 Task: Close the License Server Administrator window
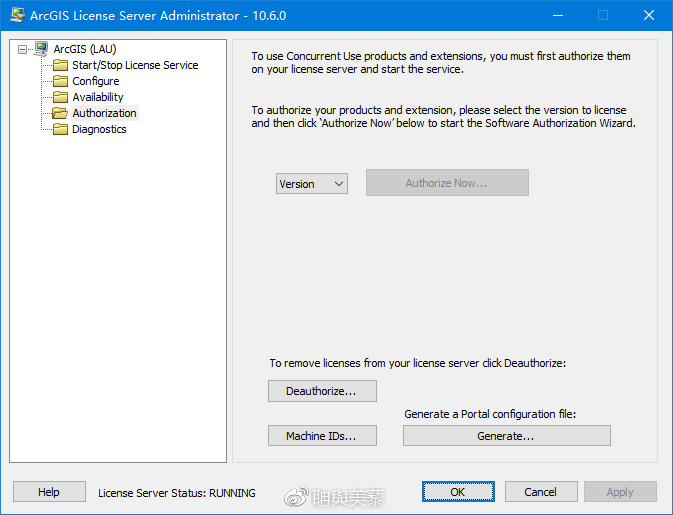(x=649, y=15)
